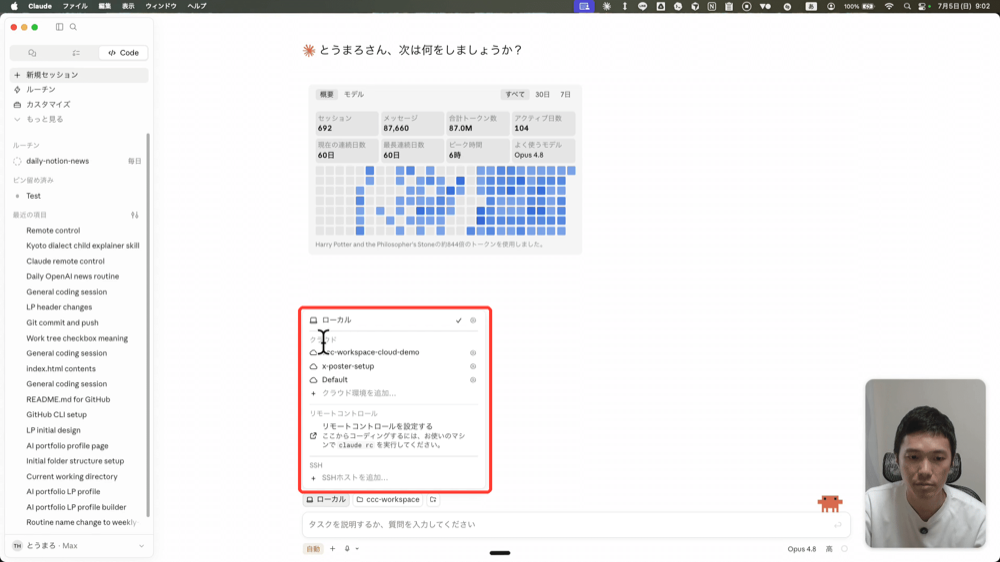Viewport: 1000px width, 562px height.
Task: Click the microphone icon
Action: click(347, 549)
